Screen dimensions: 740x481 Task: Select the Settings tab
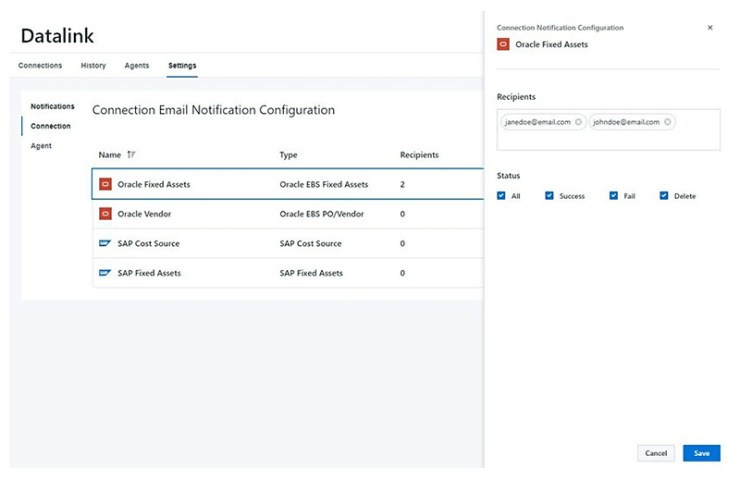pos(182,66)
